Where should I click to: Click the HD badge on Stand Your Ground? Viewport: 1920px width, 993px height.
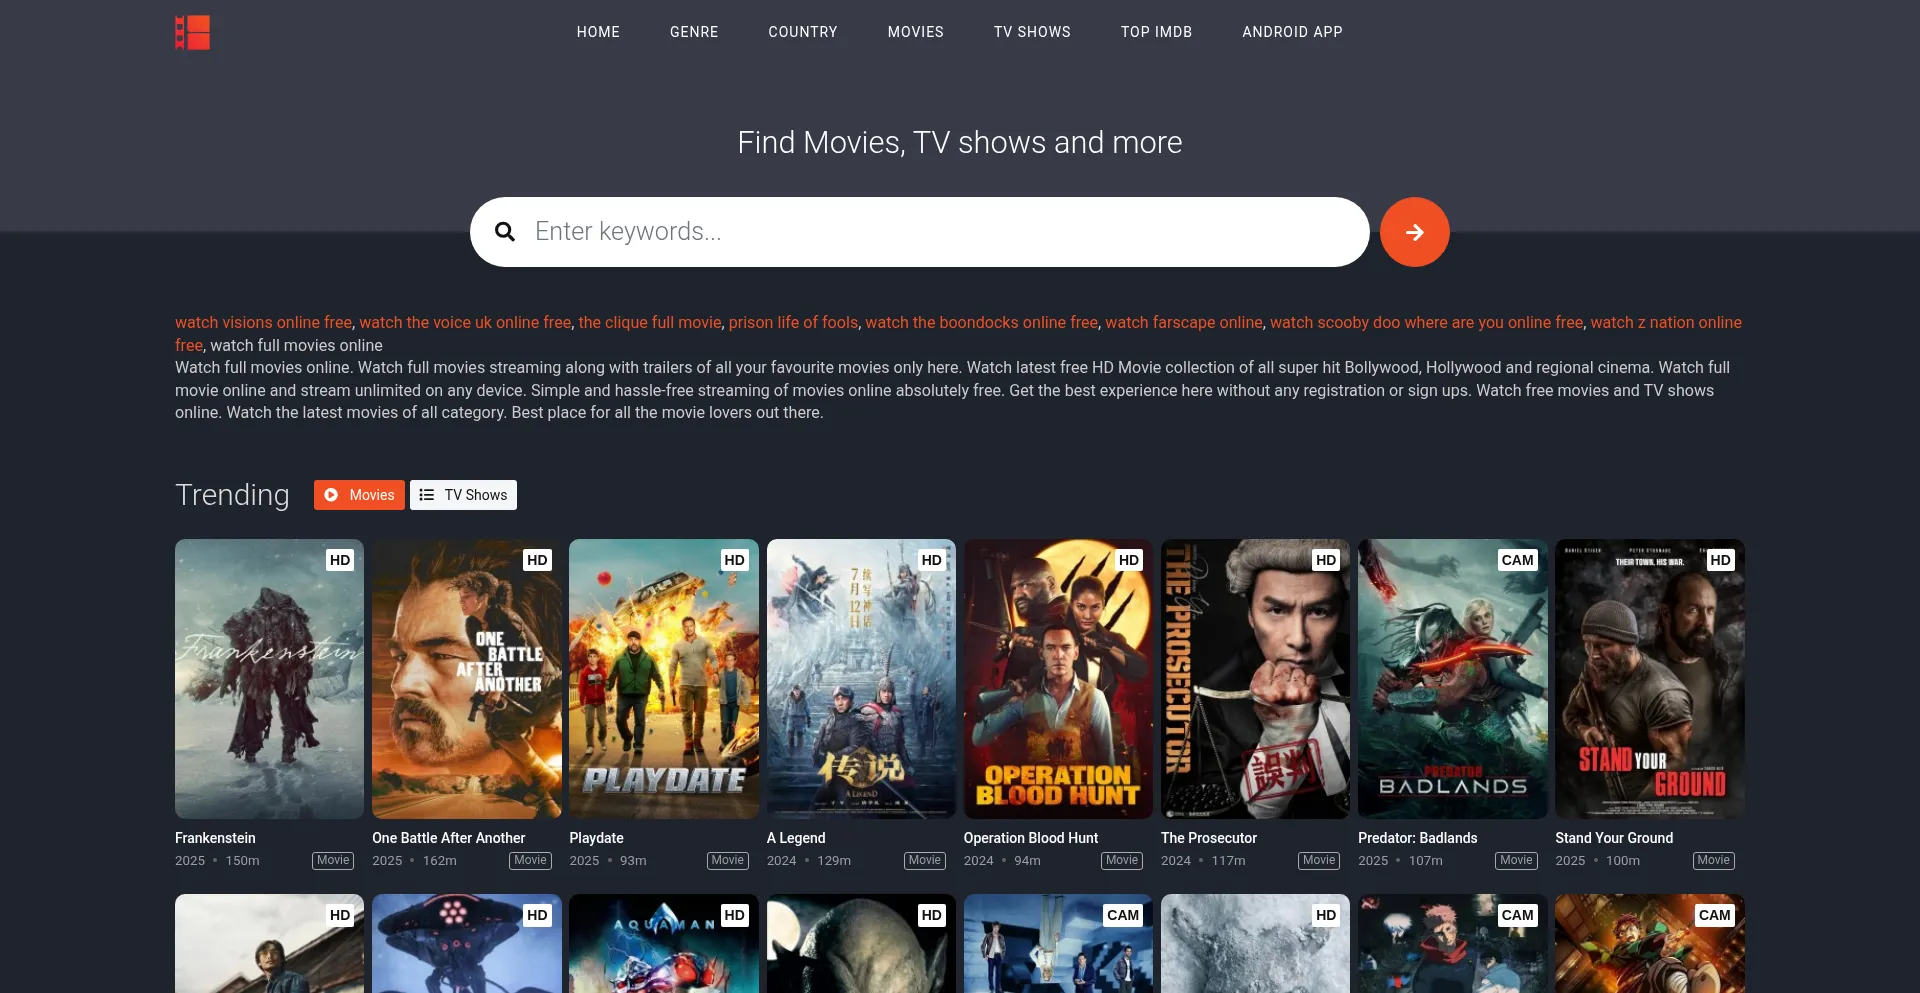1720,560
